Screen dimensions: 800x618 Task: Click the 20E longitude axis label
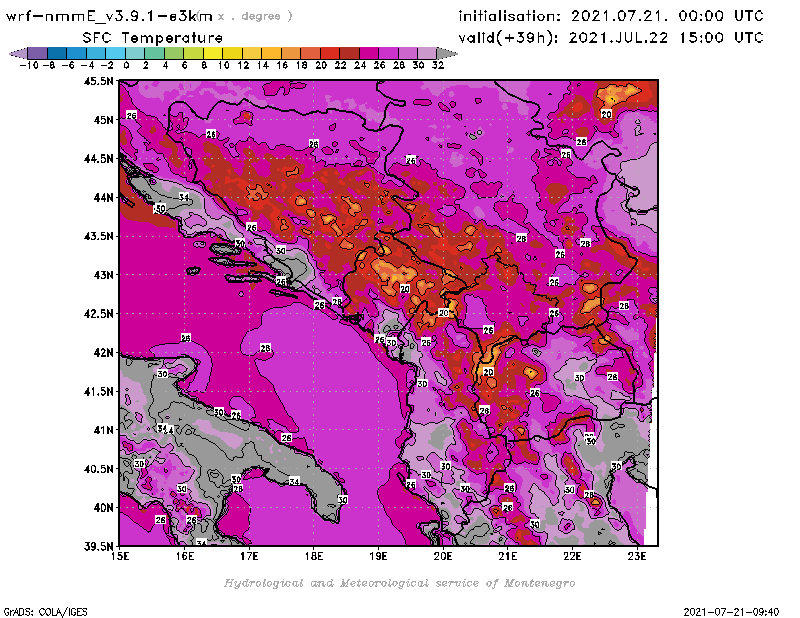[443, 556]
